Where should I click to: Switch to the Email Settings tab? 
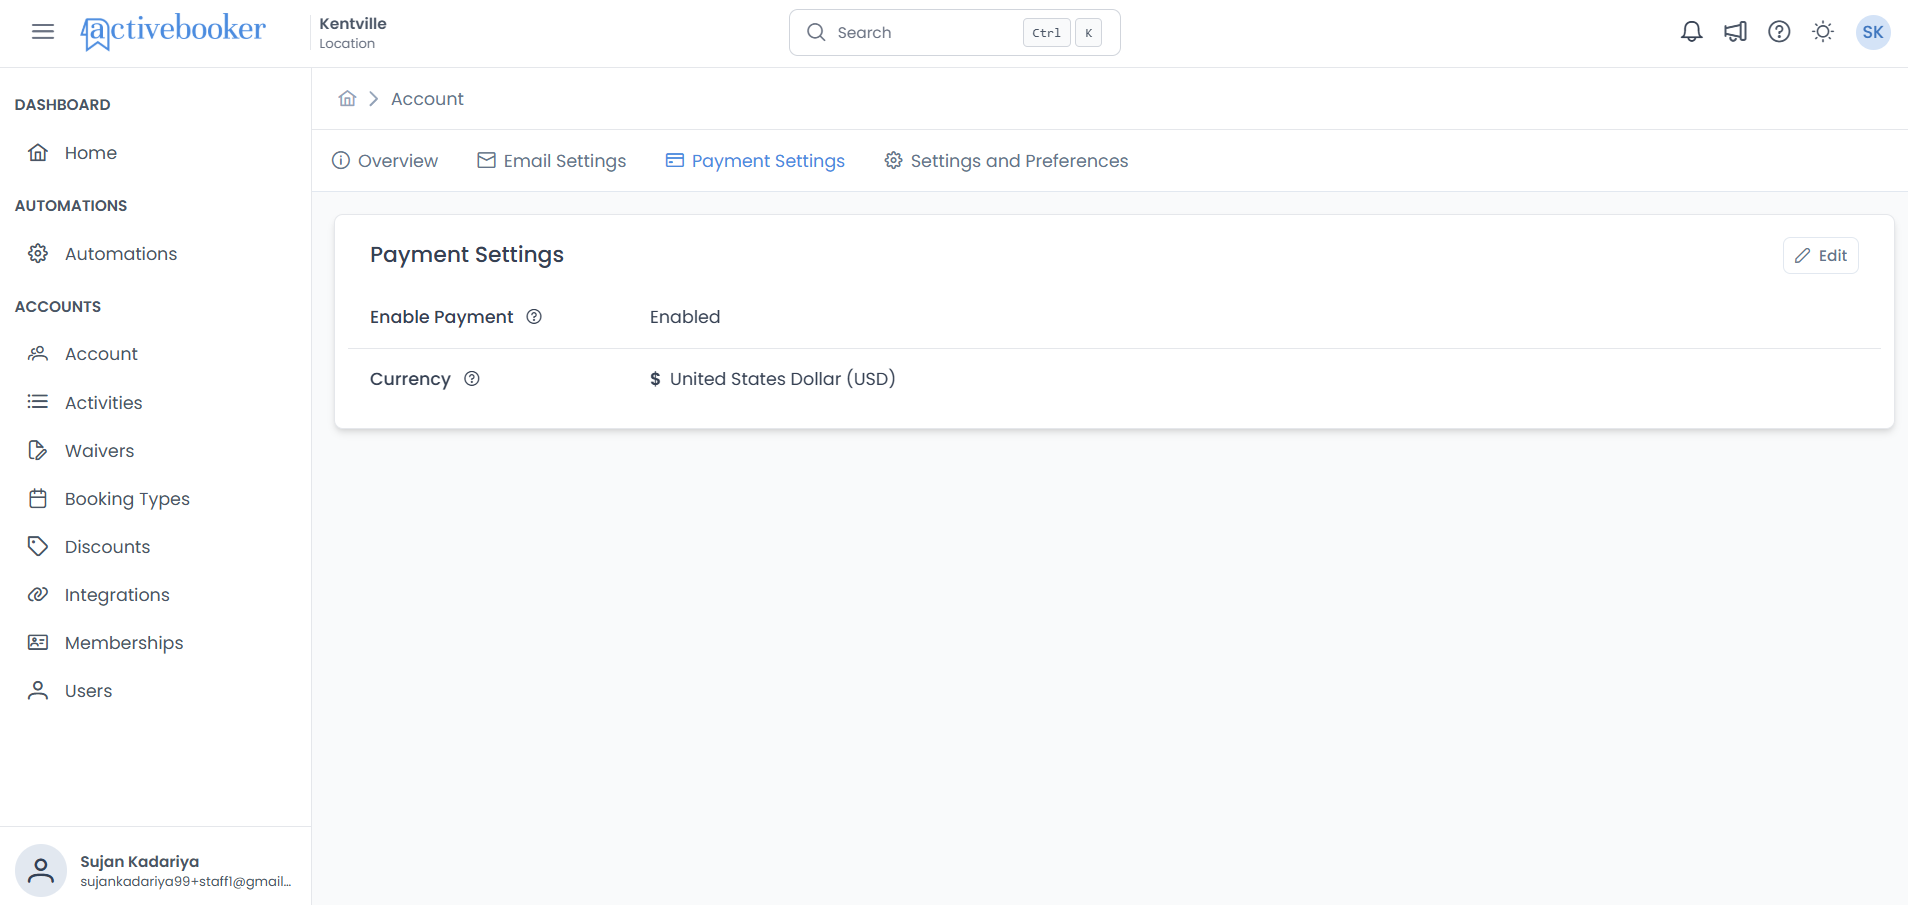[552, 161]
